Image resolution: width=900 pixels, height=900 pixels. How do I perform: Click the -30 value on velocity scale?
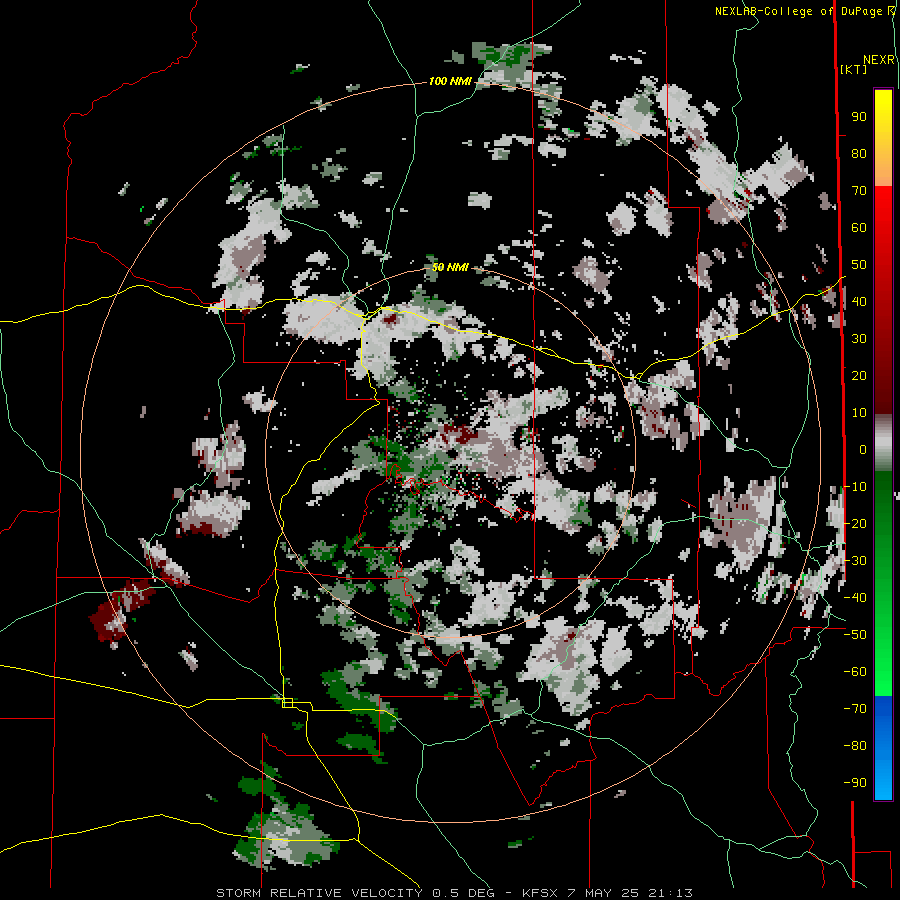tap(855, 561)
